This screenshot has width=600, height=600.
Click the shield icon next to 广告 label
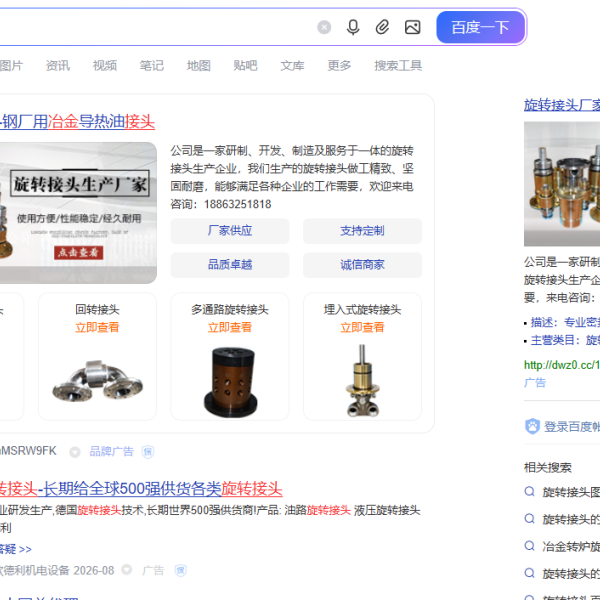pyautogui.click(x=181, y=571)
